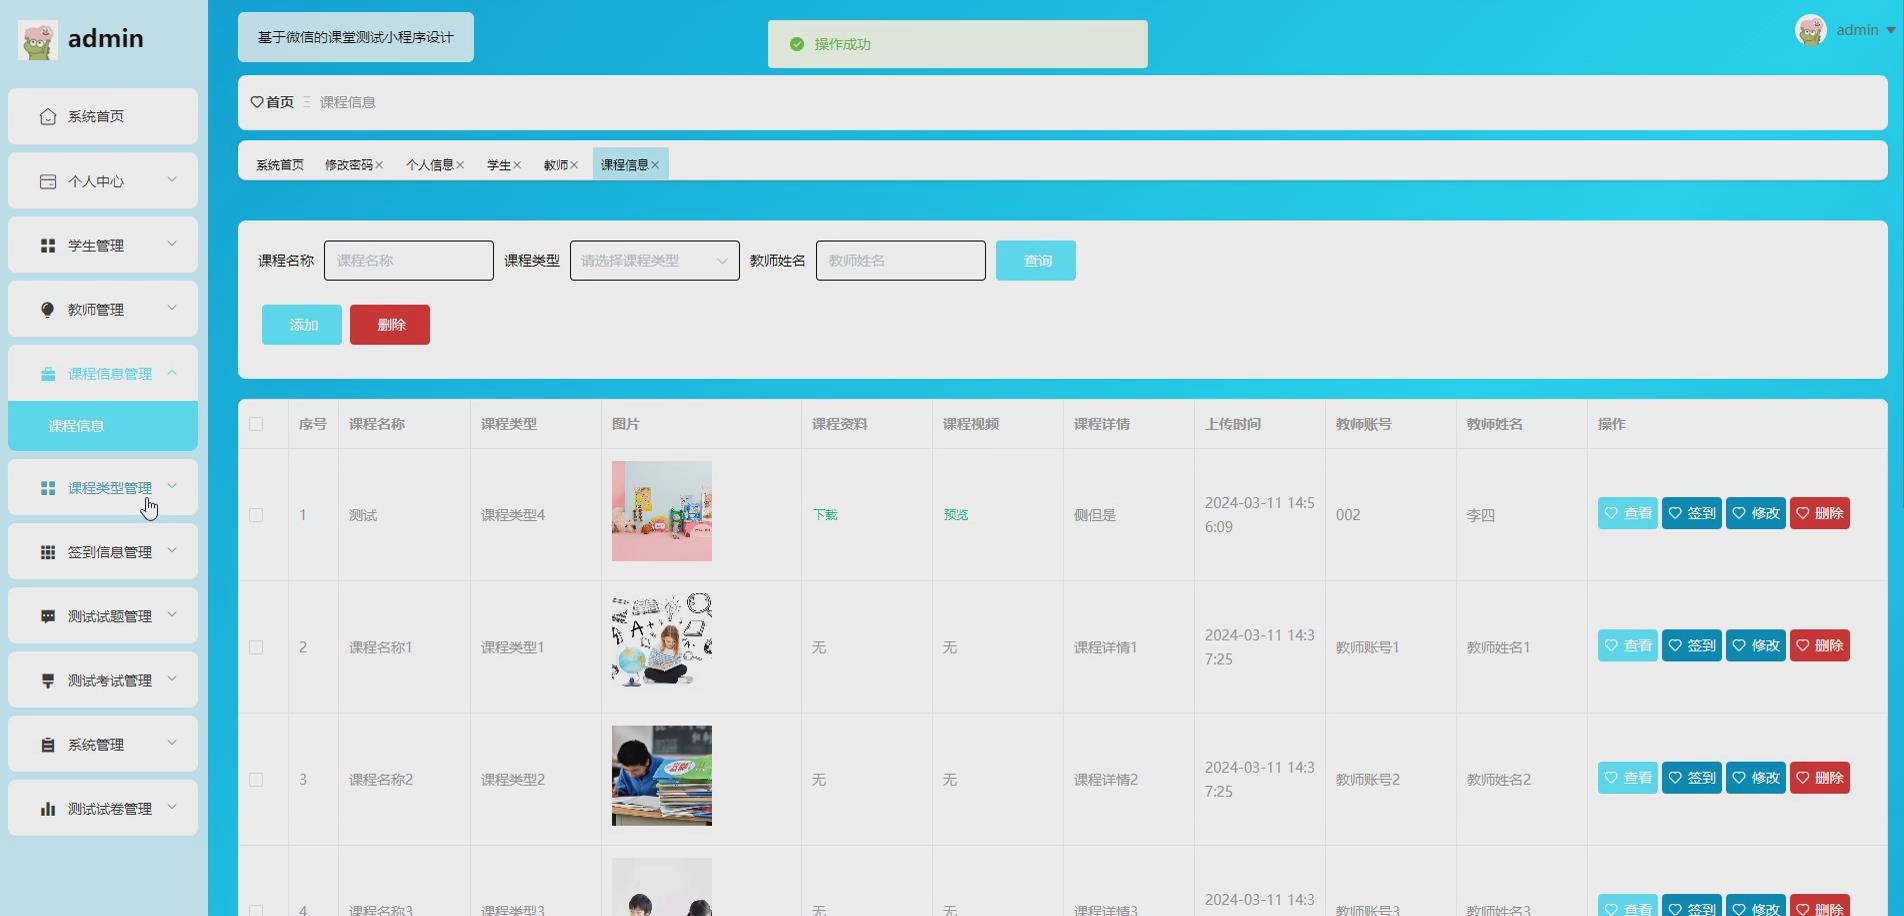The image size is (1904, 916).
Task: Click the 个人中心 card icon
Action: coord(48,181)
